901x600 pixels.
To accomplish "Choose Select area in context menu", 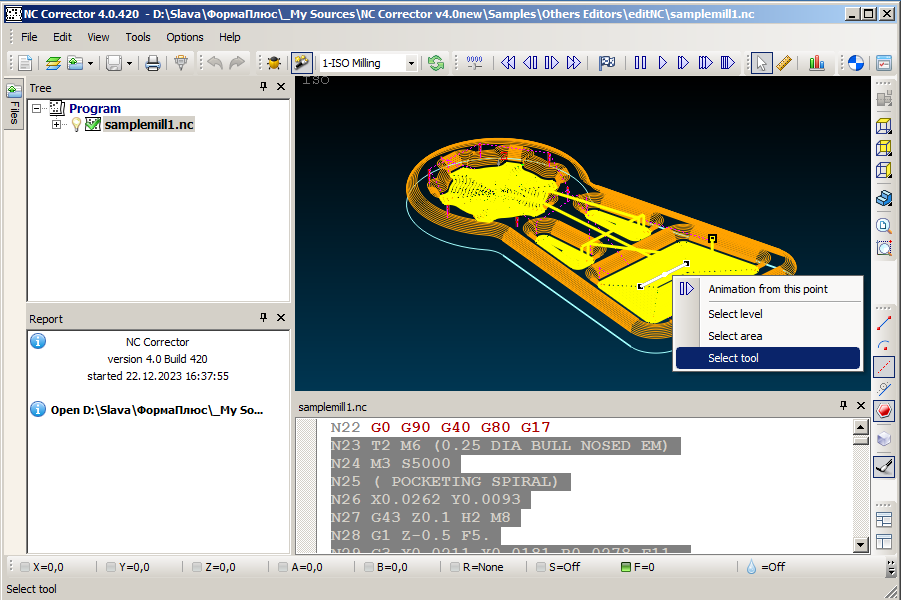I will coord(768,336).
